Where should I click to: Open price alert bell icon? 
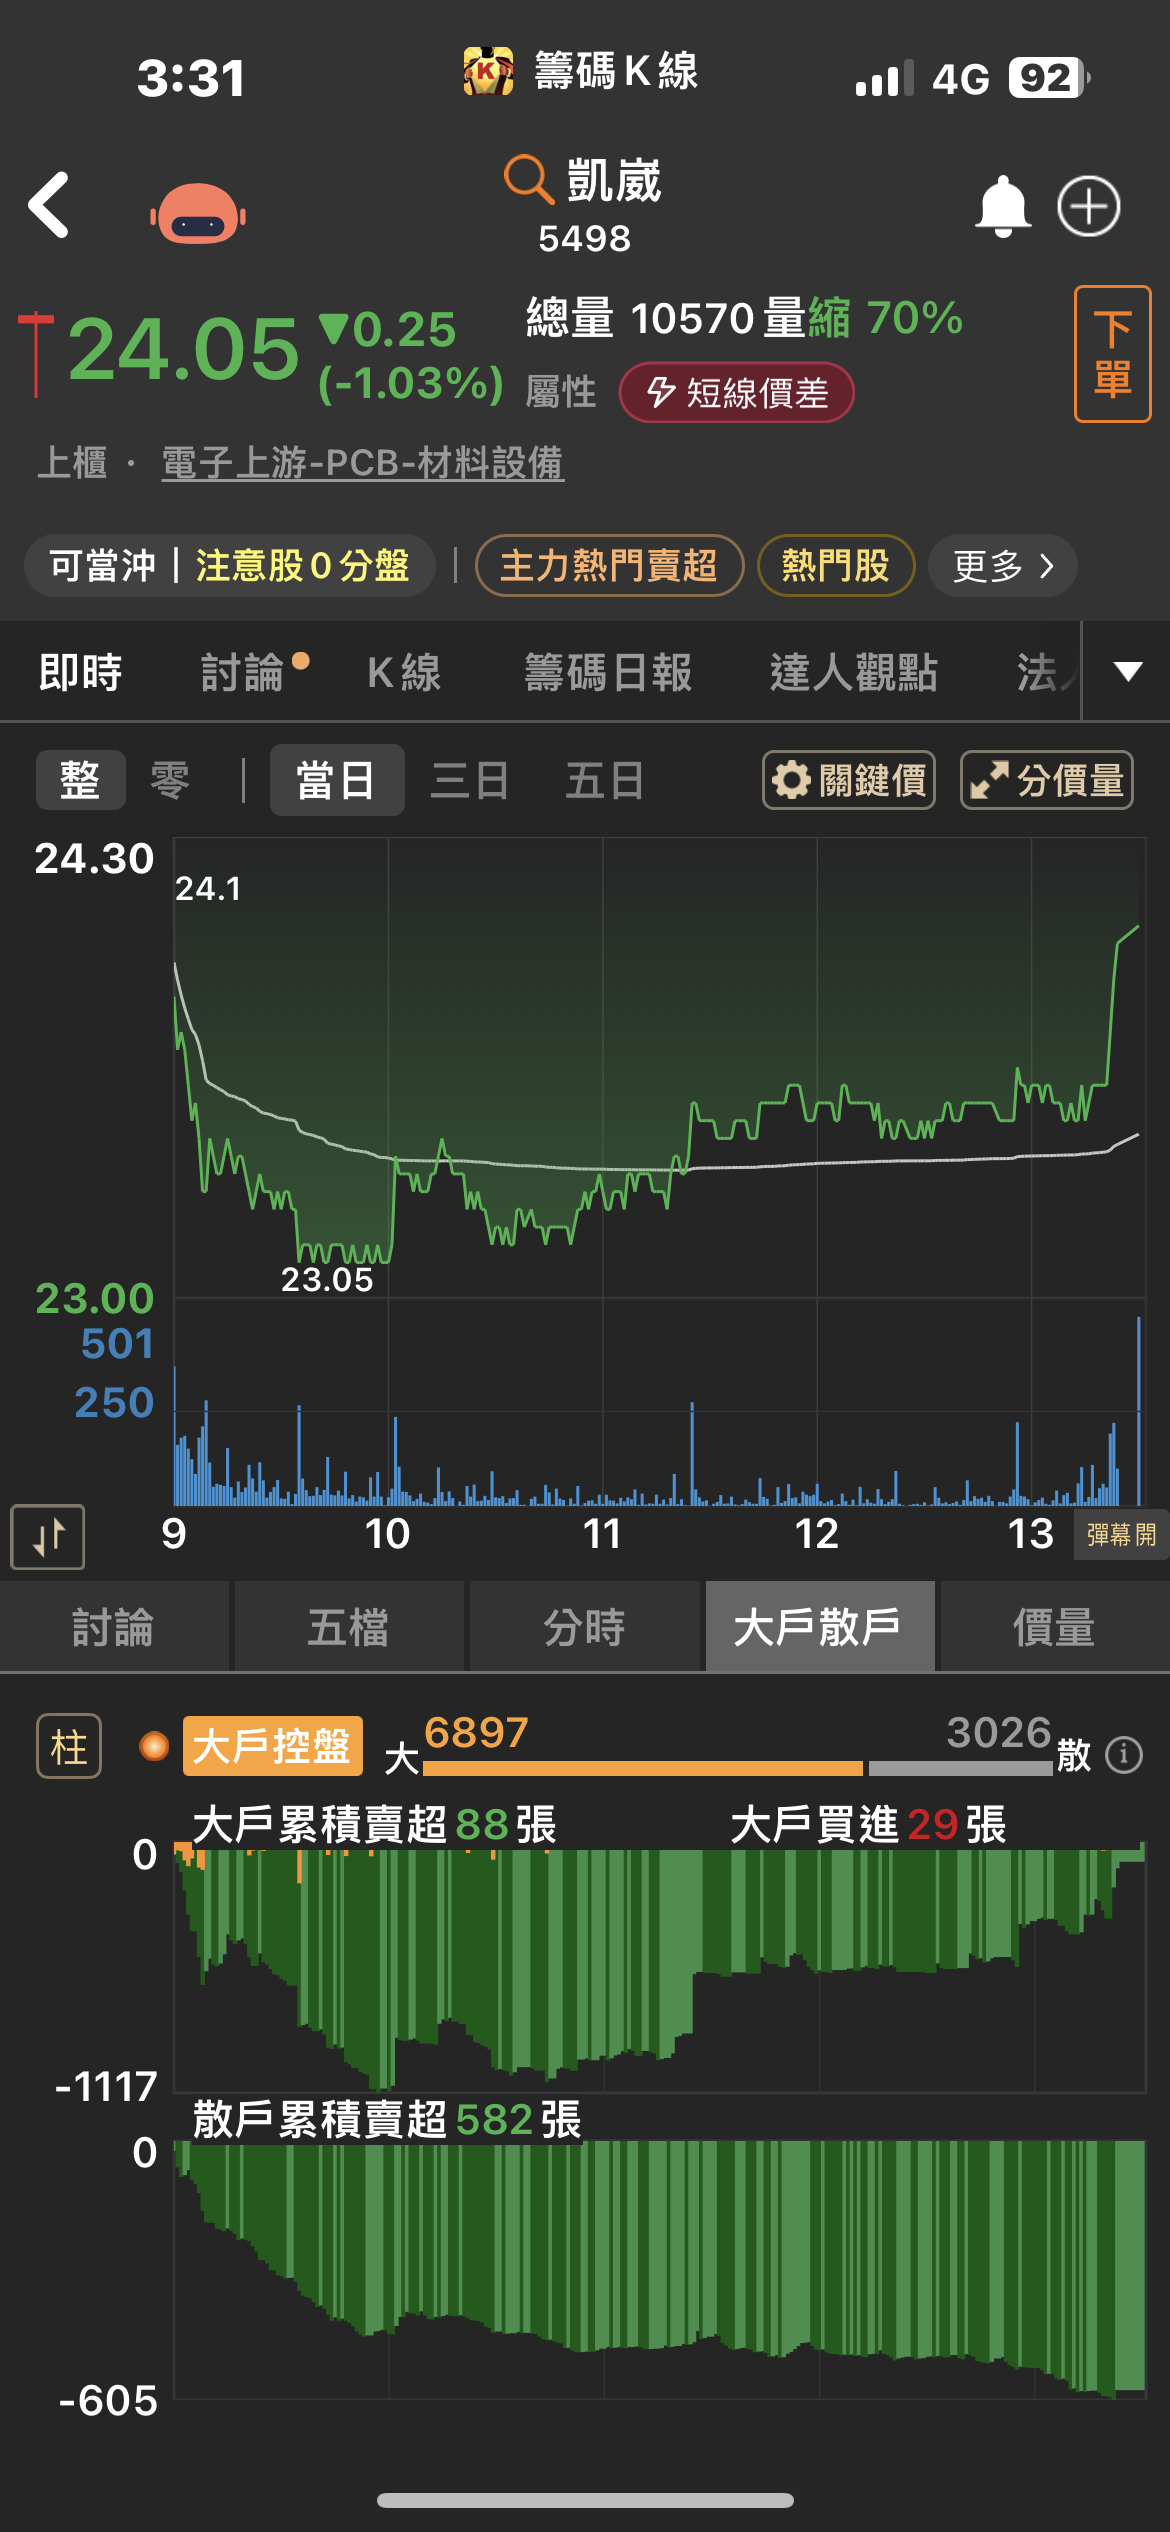pos(1002,207)
